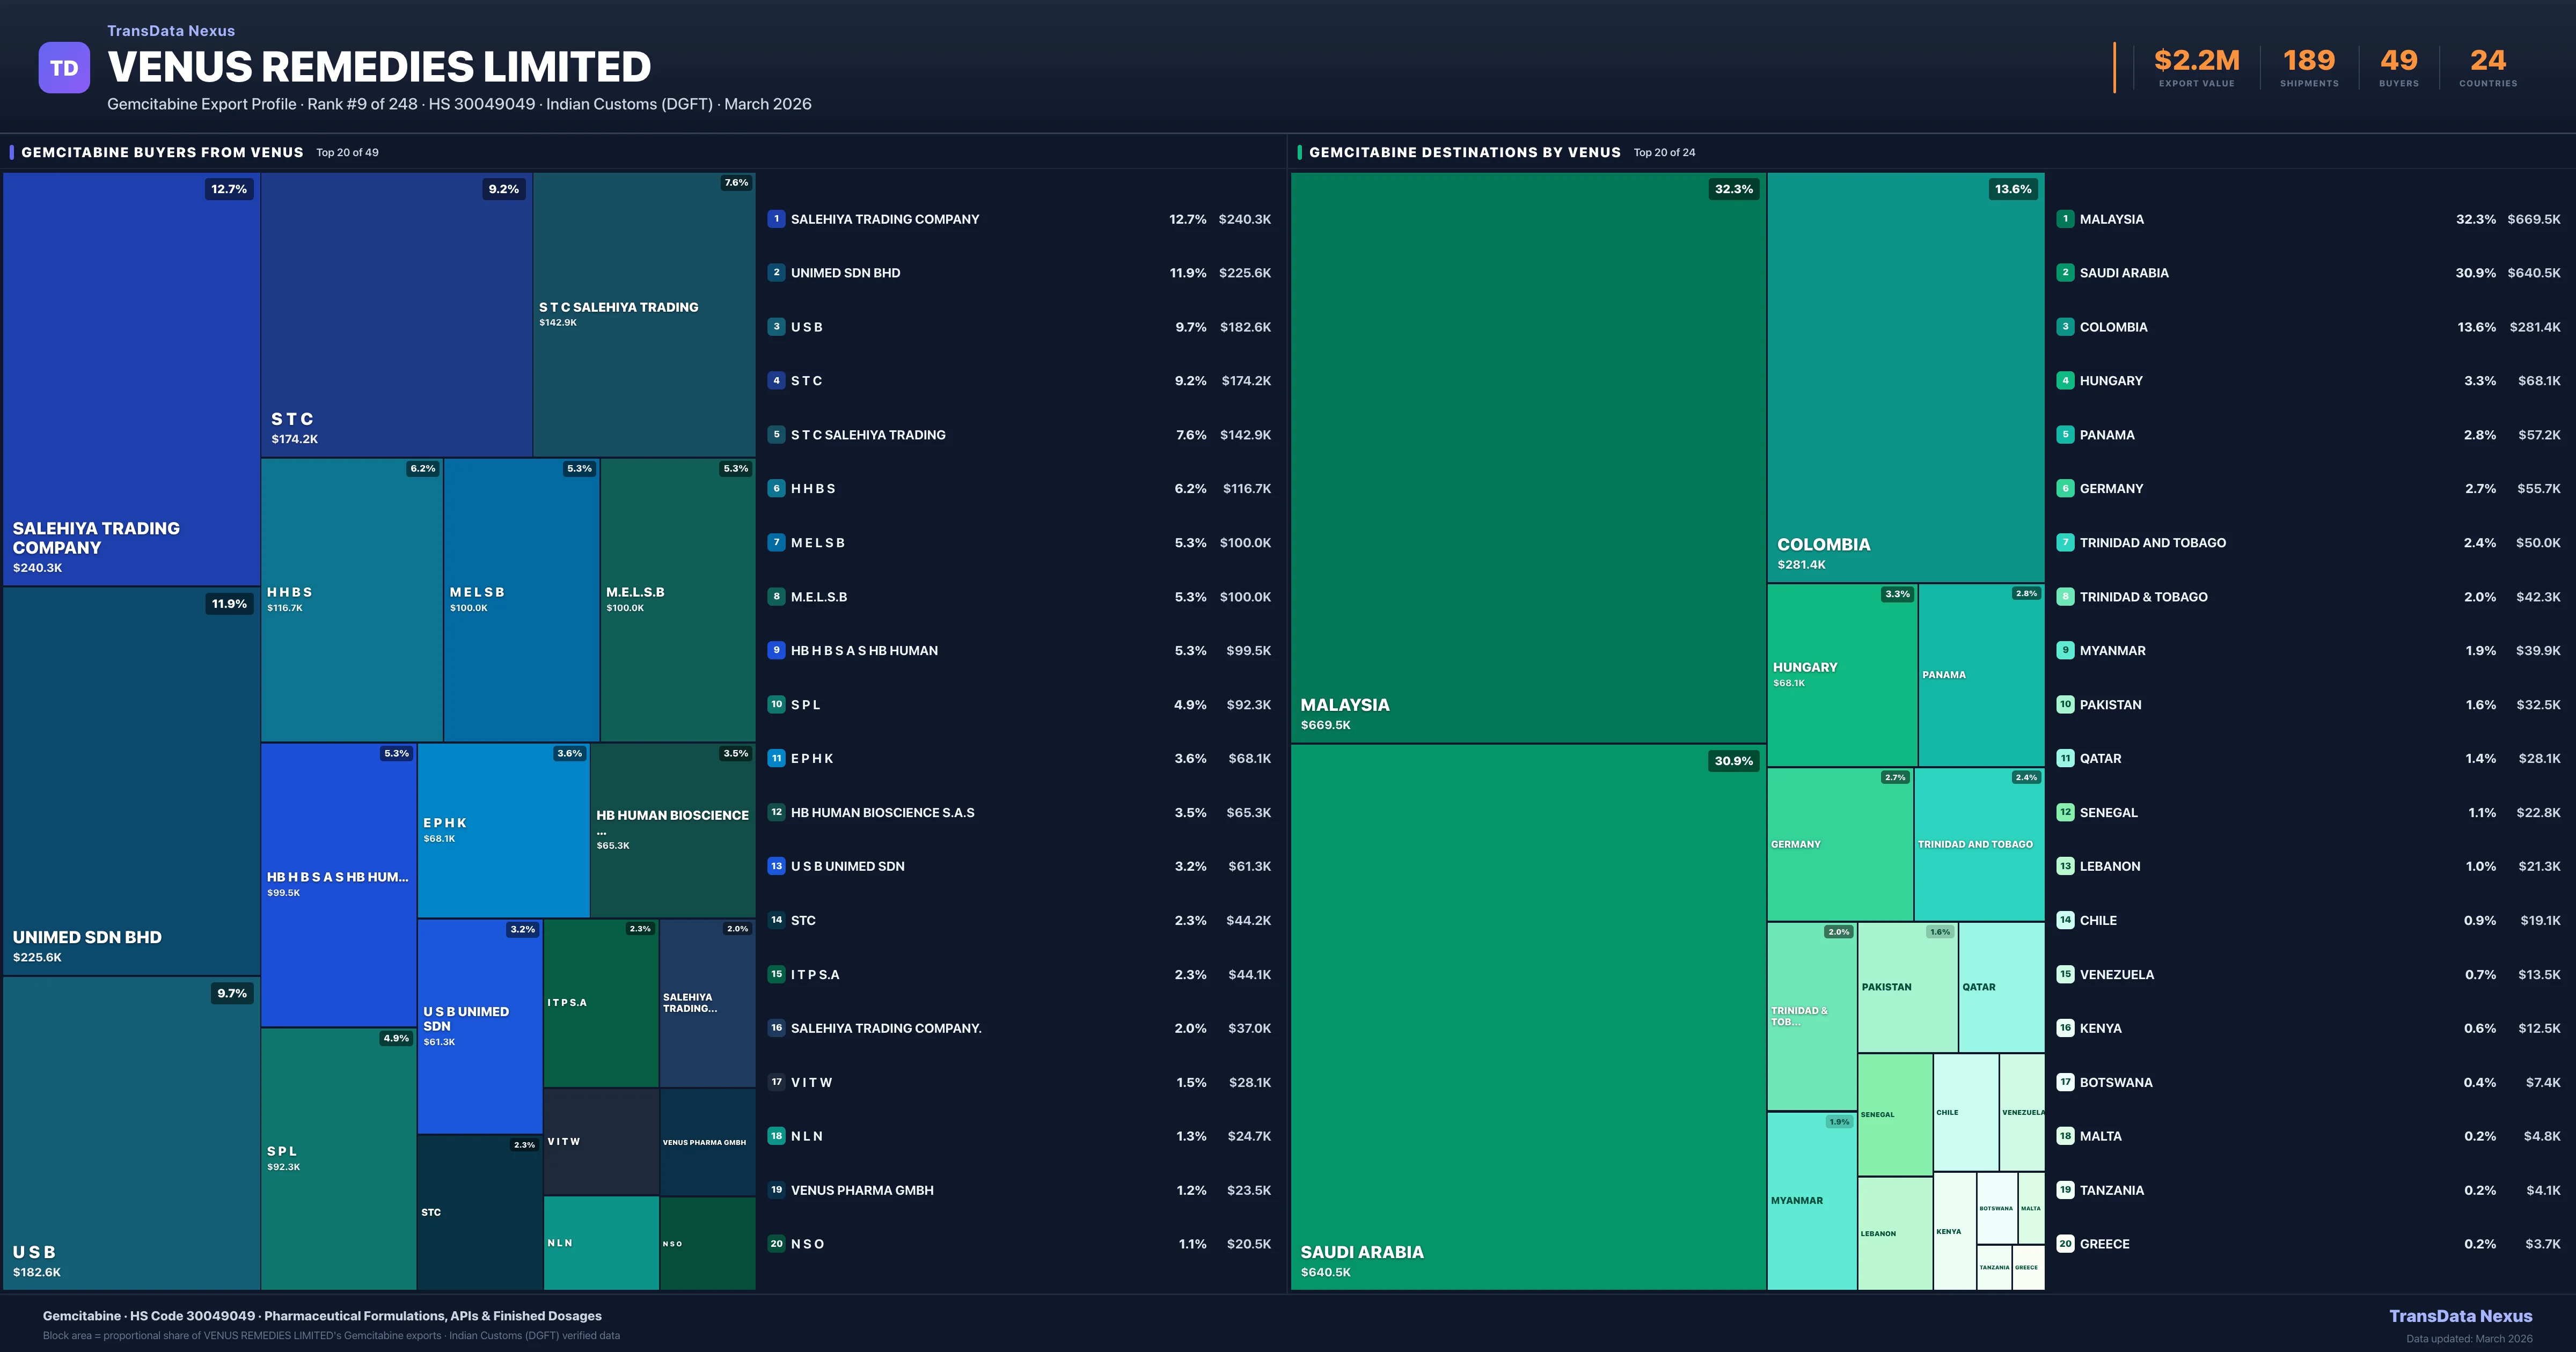Click rank badge 7 beside Trinidad and Tobago
Screen dimensions: 2576x1352
(x=2065, y=543)
